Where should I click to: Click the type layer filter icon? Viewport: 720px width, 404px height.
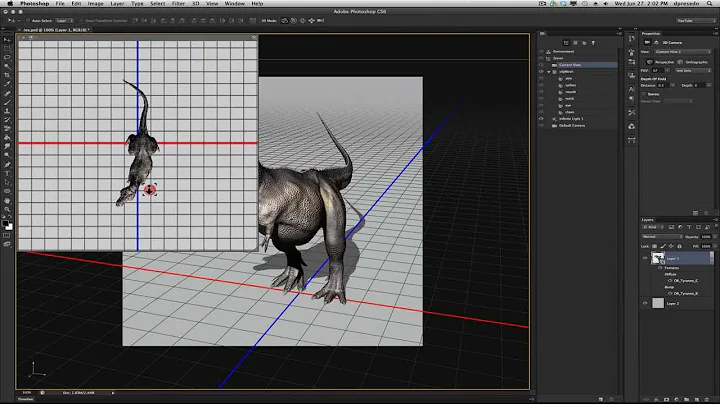(x=689, y=227)
